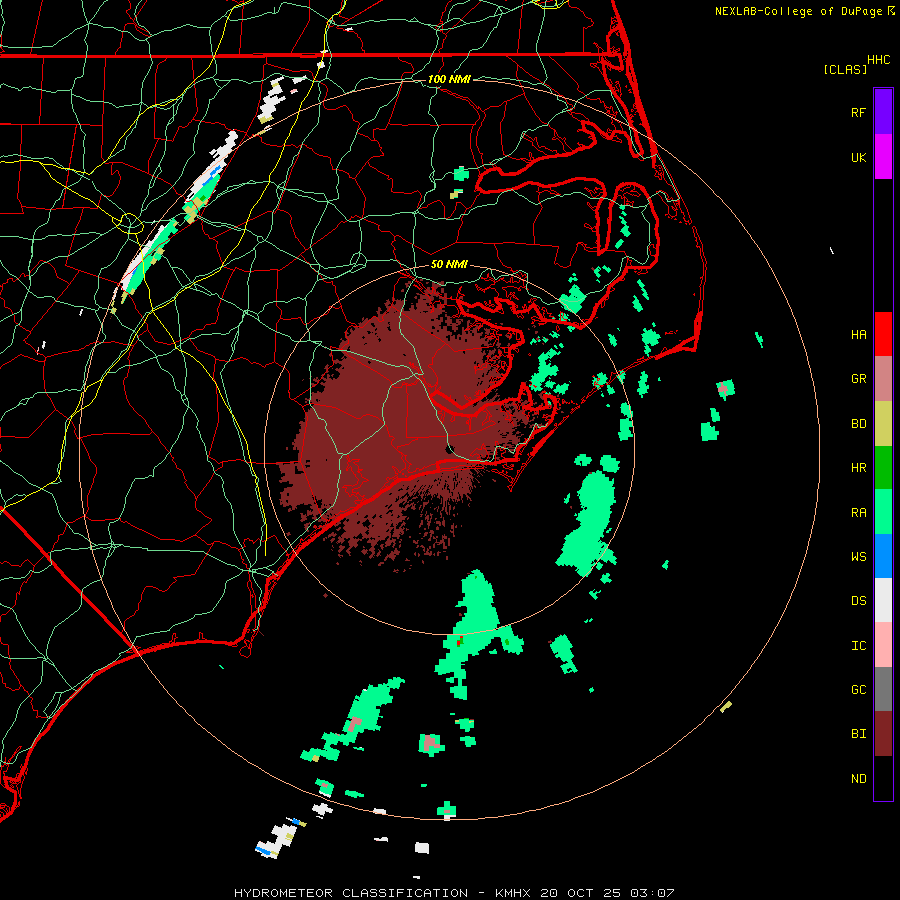
Task: Click the Hydrometeor Classification KMHX caption
Action: (x=453, y=893)
